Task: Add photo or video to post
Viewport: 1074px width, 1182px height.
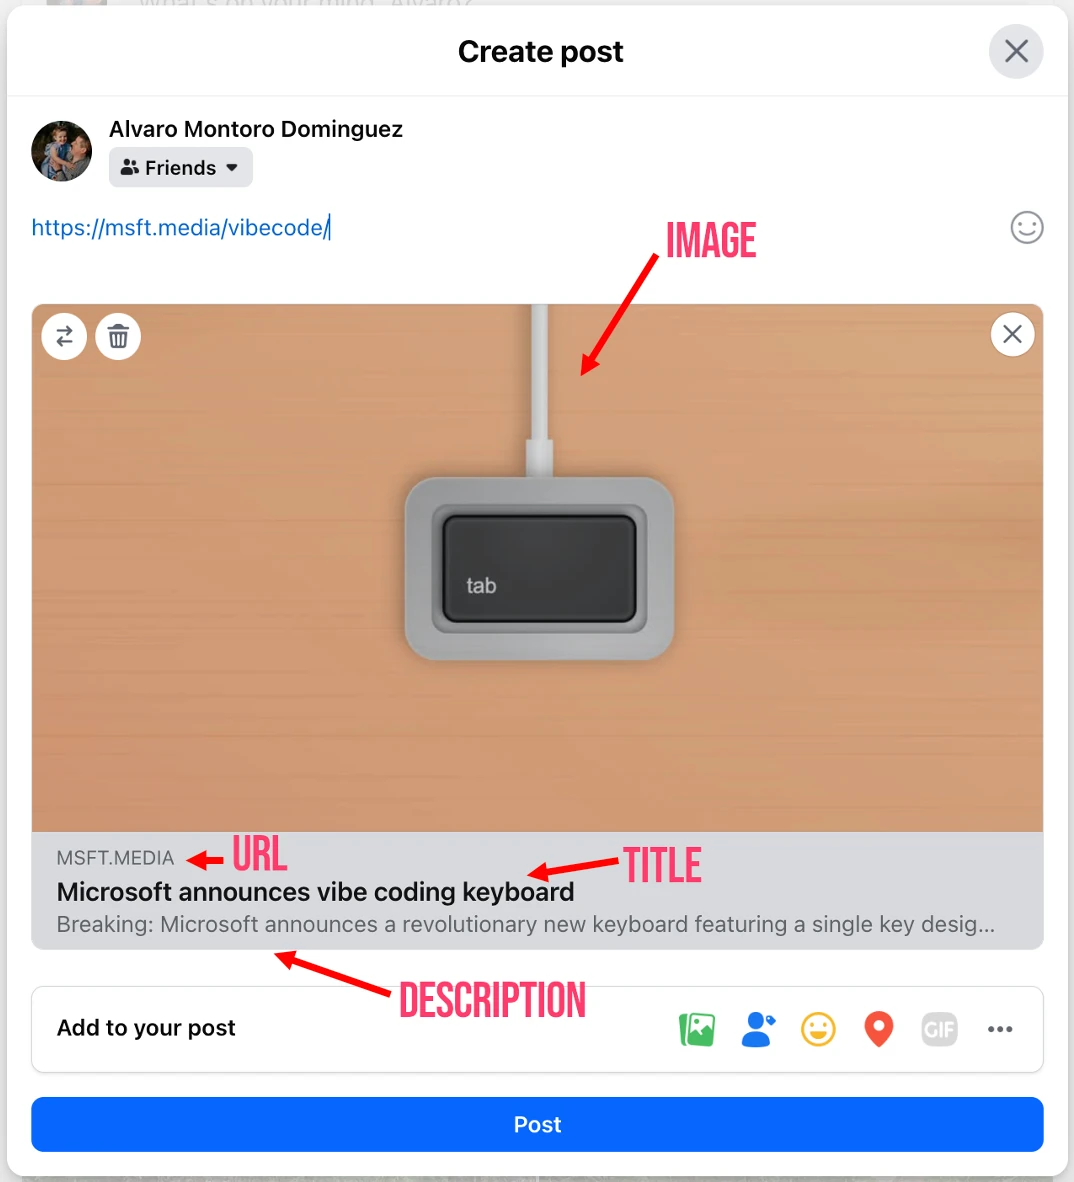Action: (697, 1029)
